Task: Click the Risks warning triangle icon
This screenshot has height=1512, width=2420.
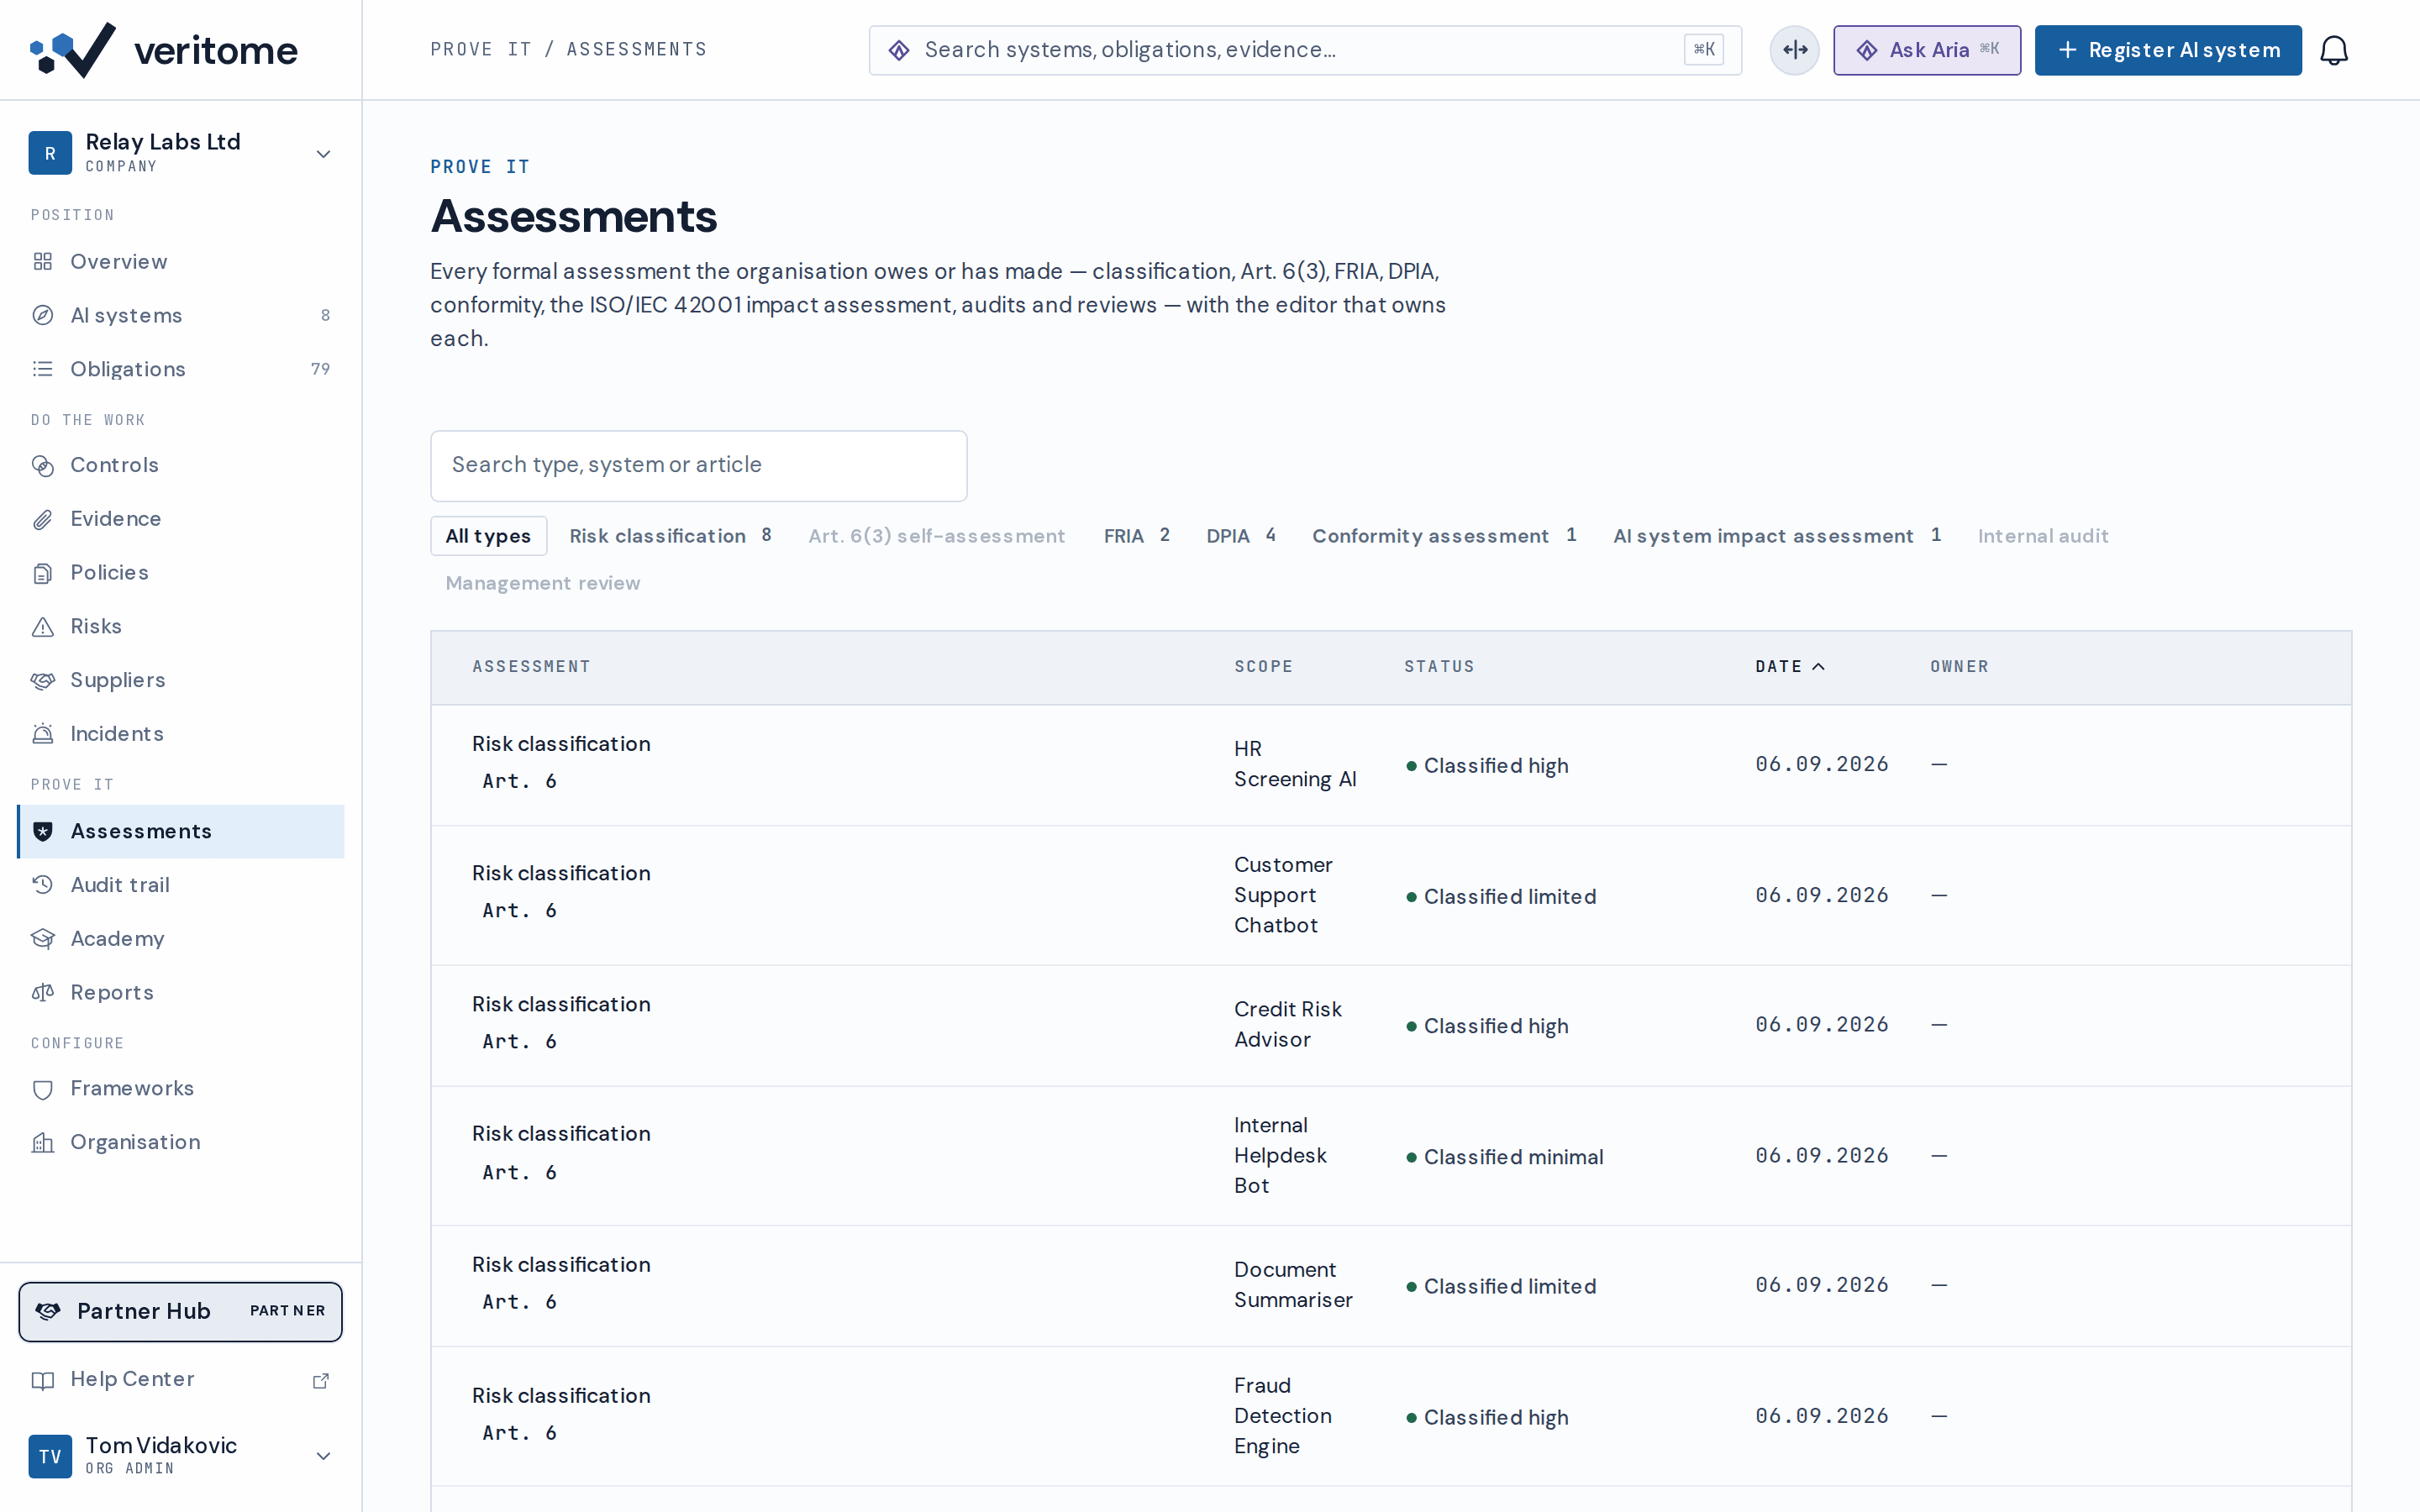Action: click(43, 627)
